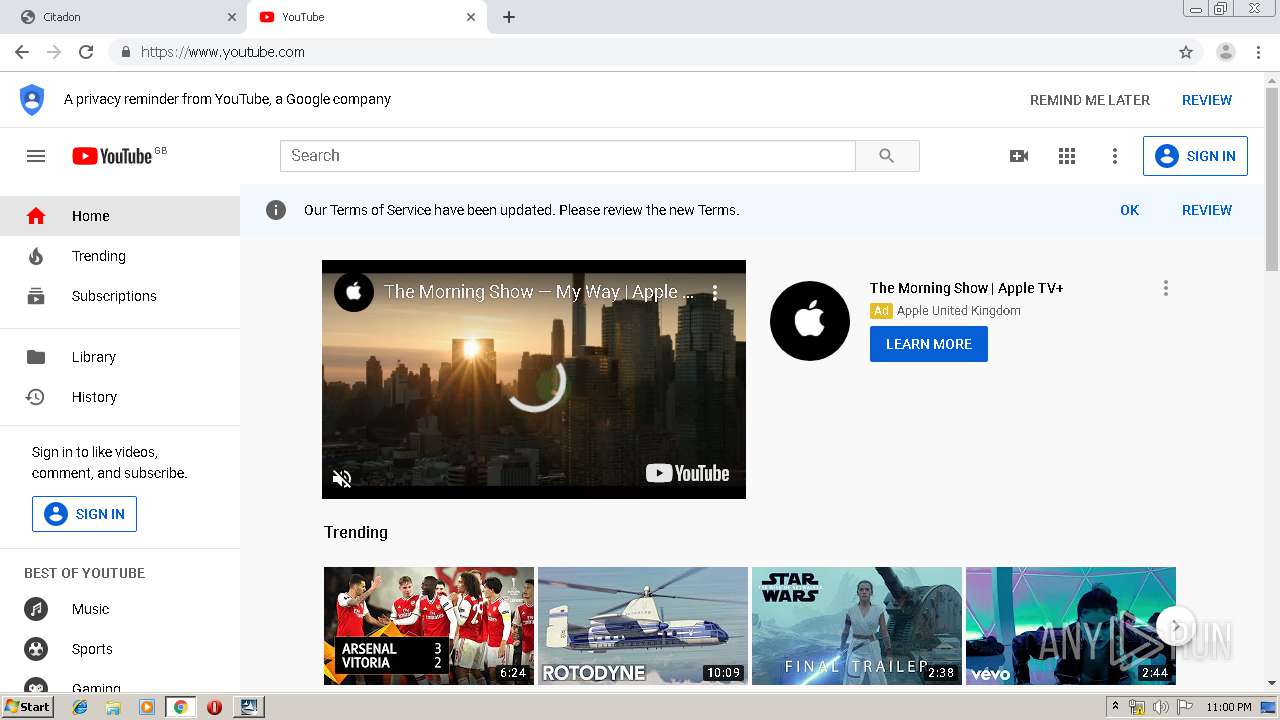Click the address bar URL
This screenshot has height=720, width=1280.
point(223,52)
